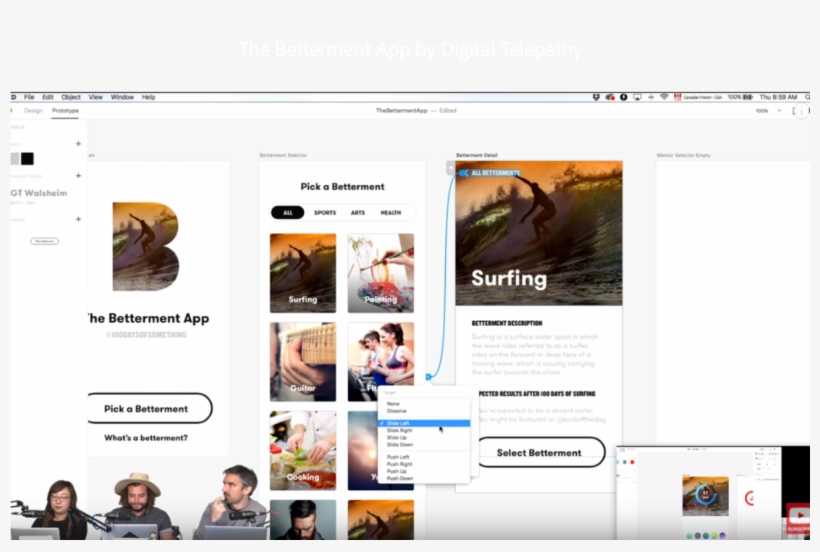The height and width of the screenshot is (552, 820).
Task: Select Slide Up transition option
Action: click(424, 438)
